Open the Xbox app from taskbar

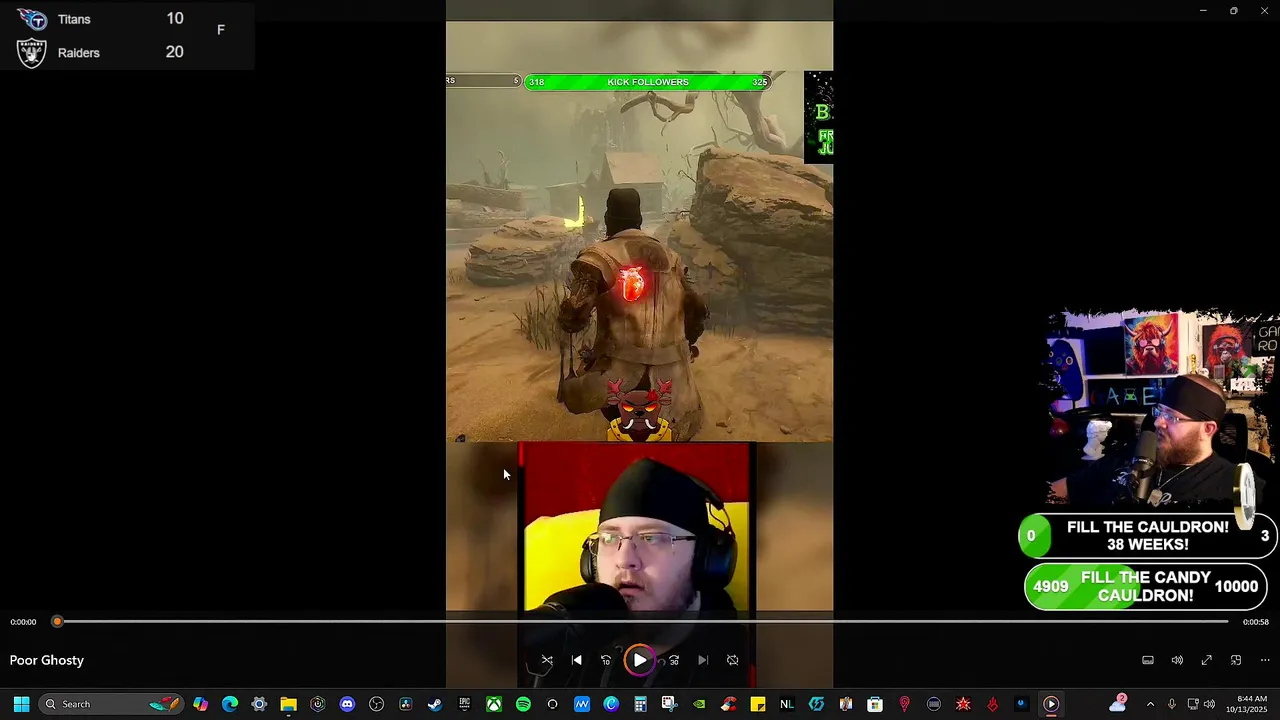click(494, 704)
